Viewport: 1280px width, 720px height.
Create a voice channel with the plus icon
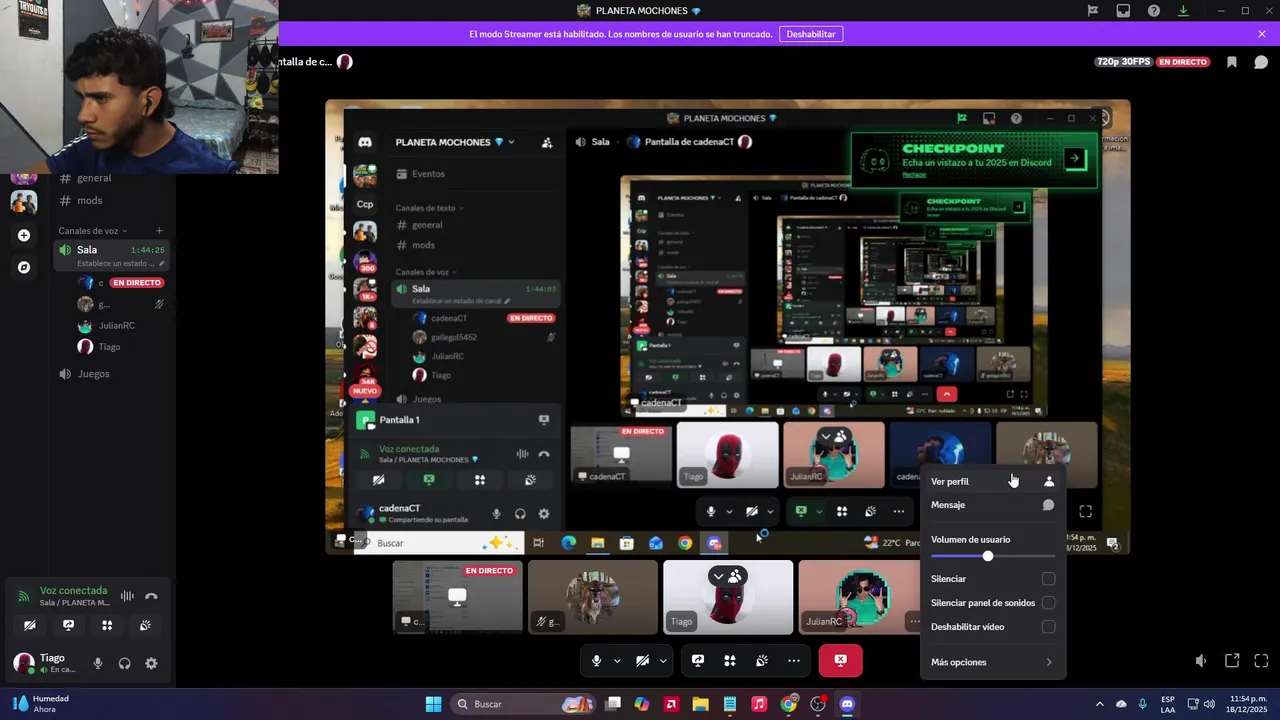159,231
